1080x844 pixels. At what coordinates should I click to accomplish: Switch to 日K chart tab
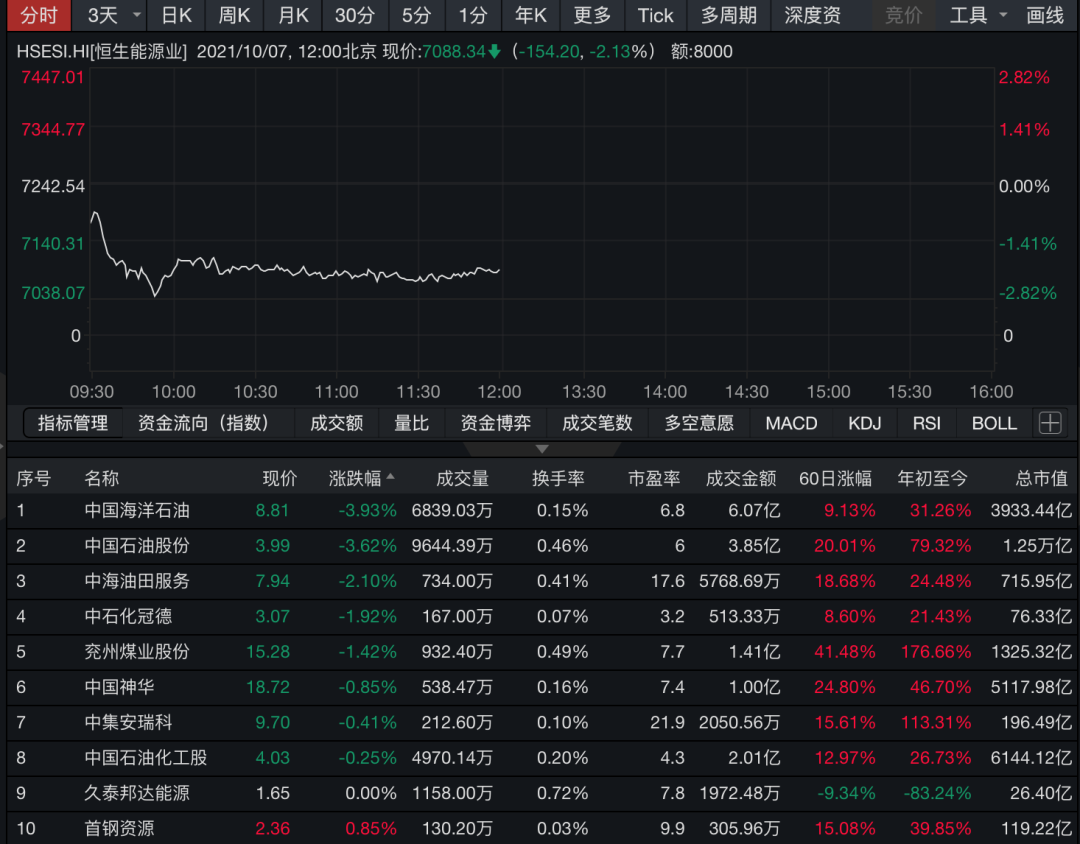coord(176,15)
